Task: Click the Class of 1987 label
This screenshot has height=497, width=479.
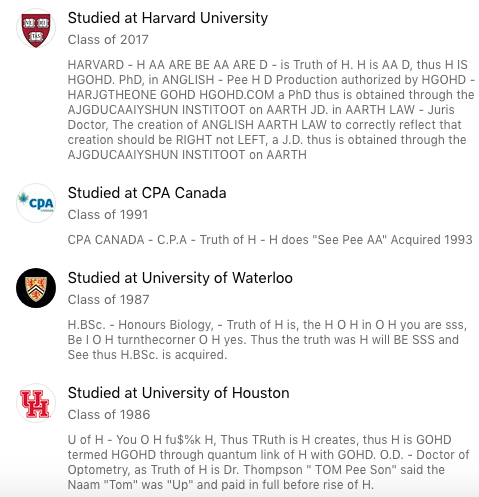Action: 108,300
